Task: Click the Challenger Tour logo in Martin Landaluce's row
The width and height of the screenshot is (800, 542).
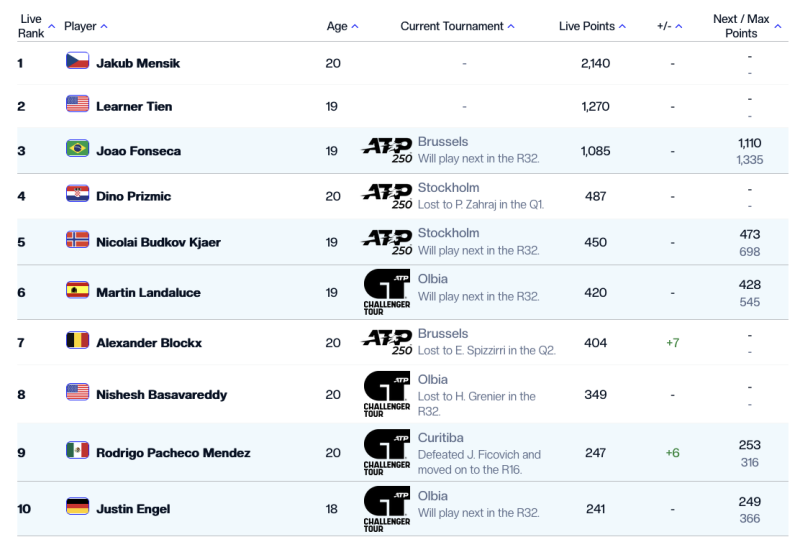Action: pyautogui.click(x=387, y=292)
